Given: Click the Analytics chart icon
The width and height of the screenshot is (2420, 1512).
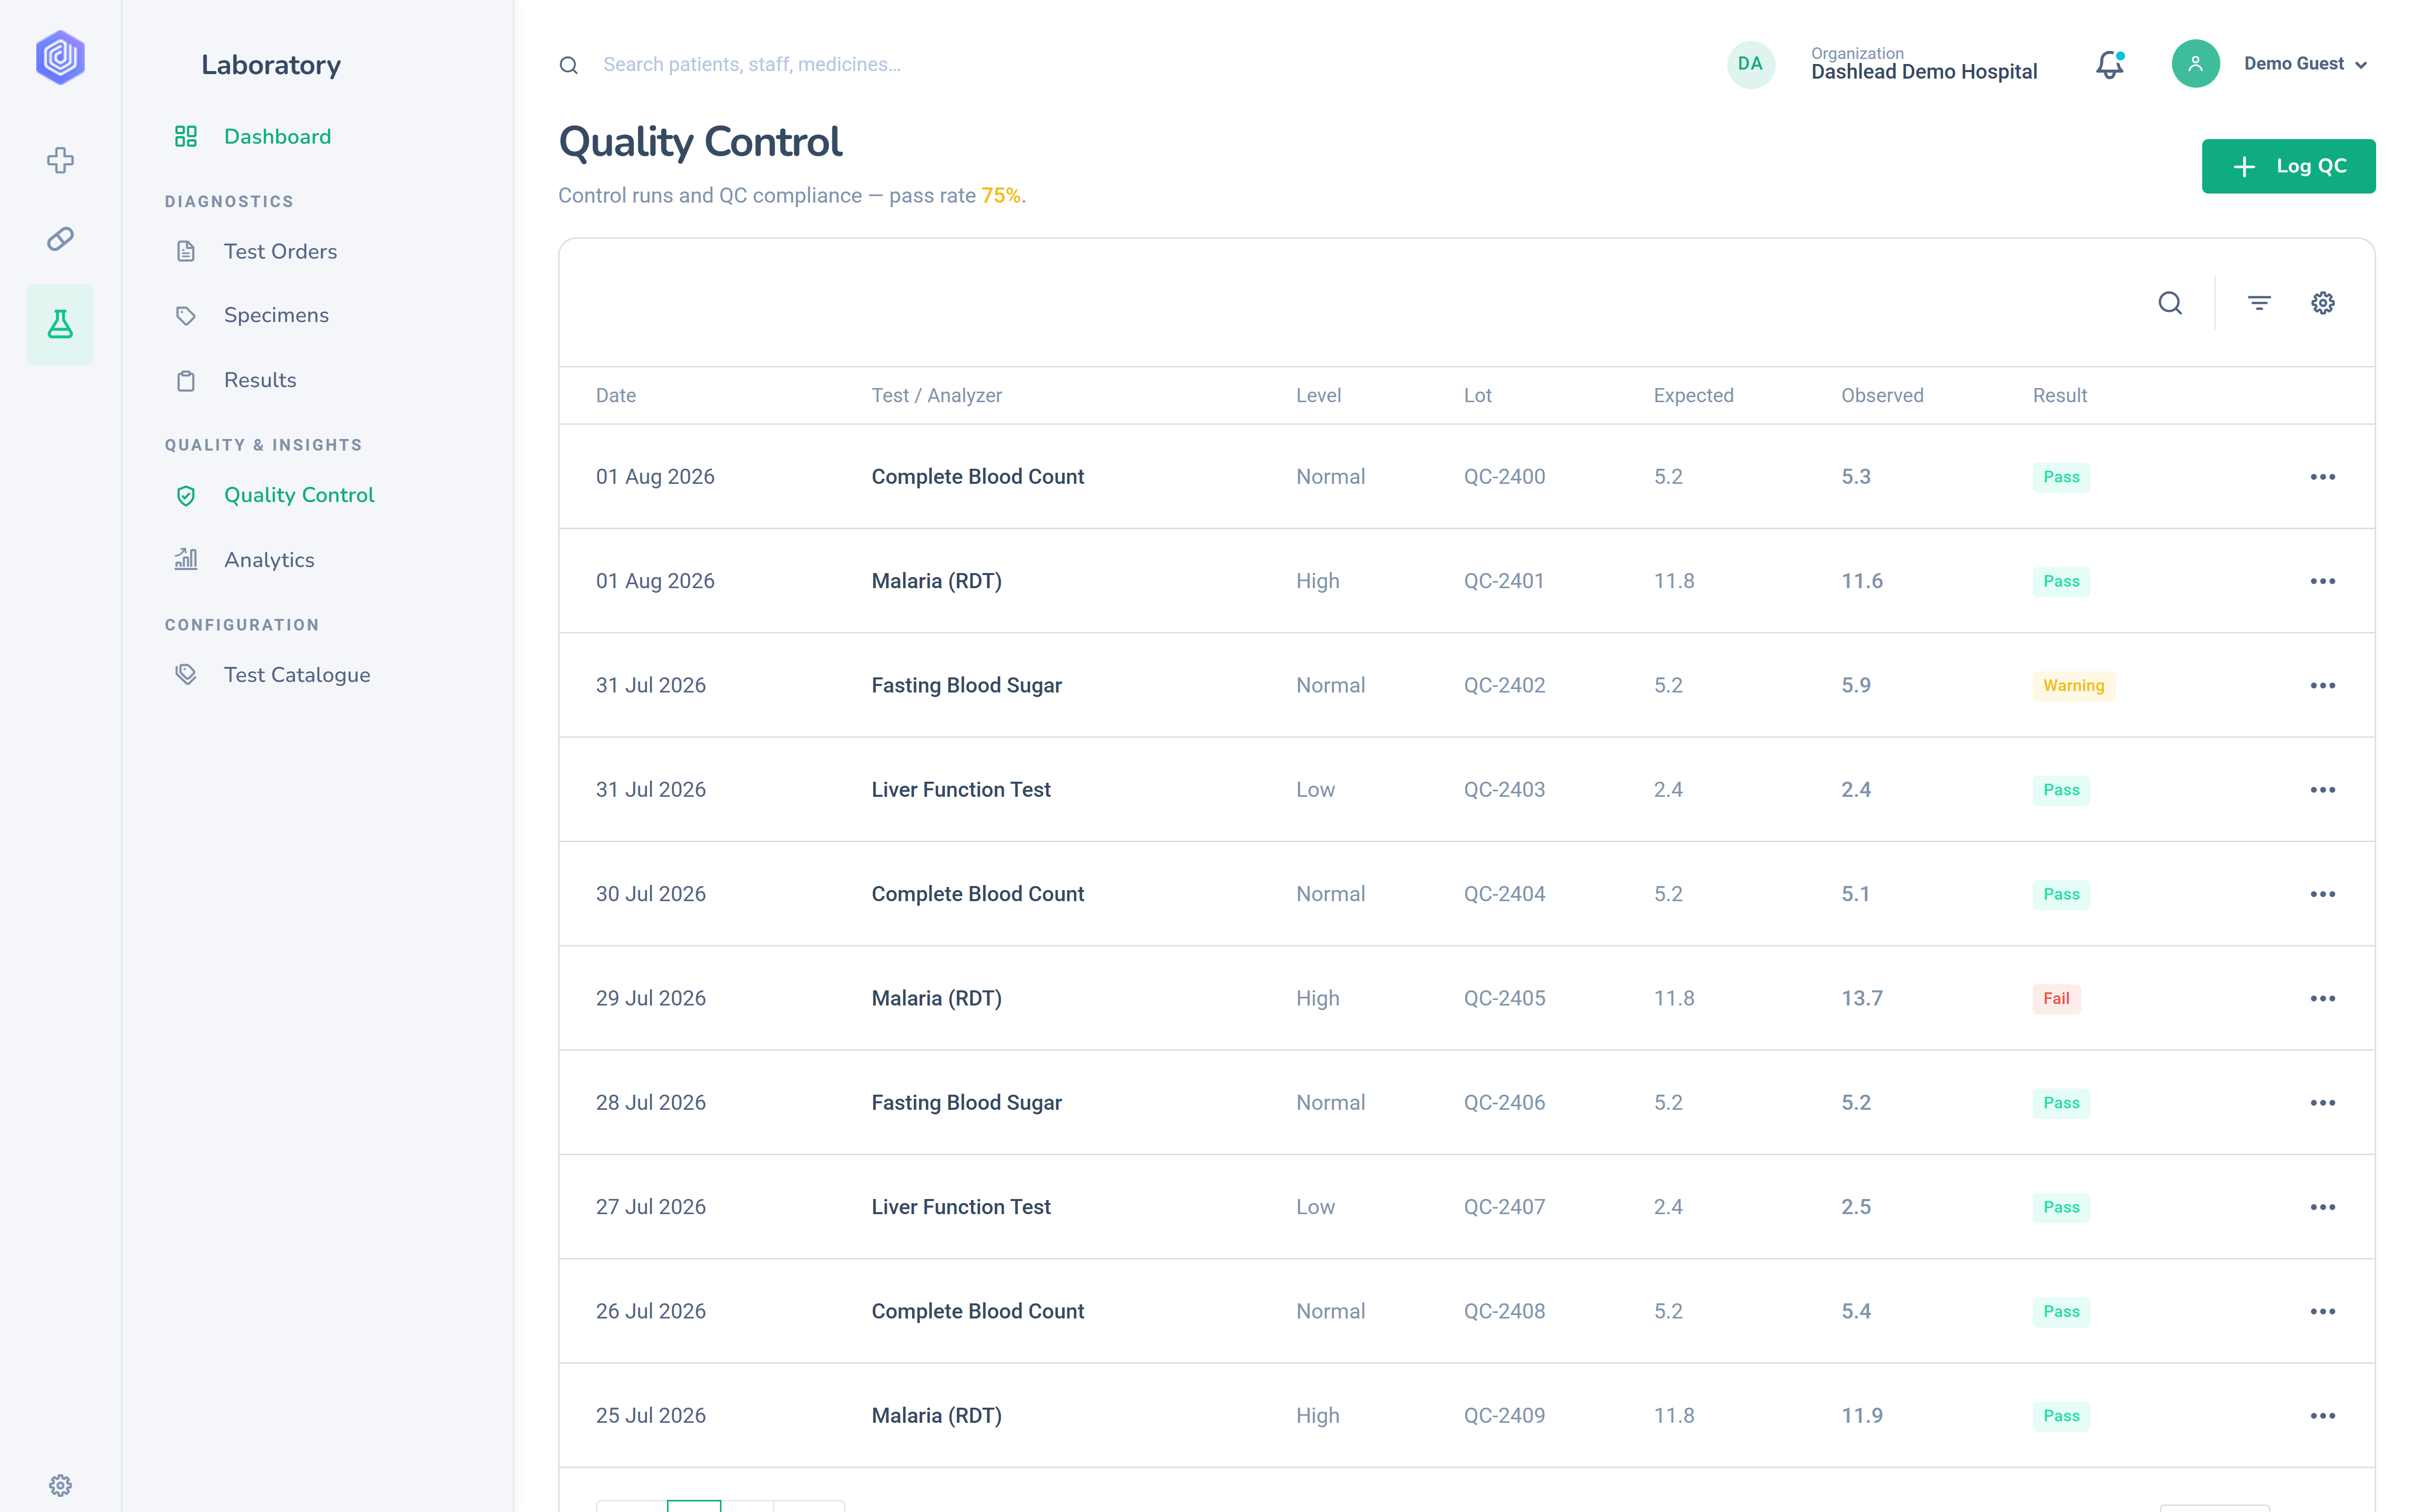Looking at the screenshot, I should point(186,559).
